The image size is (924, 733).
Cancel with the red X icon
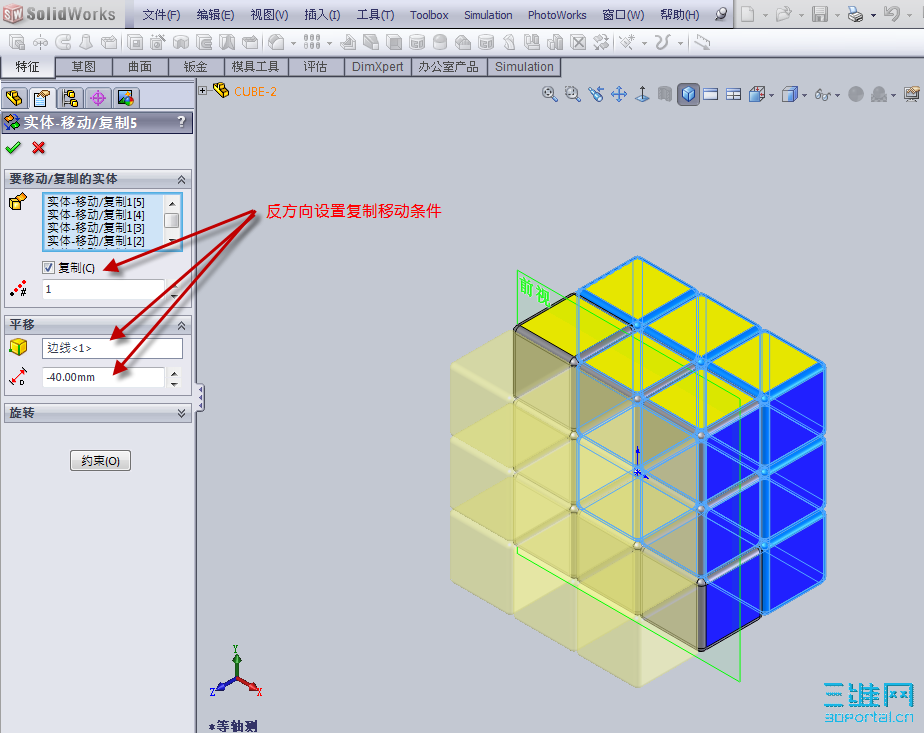point(39,148)
